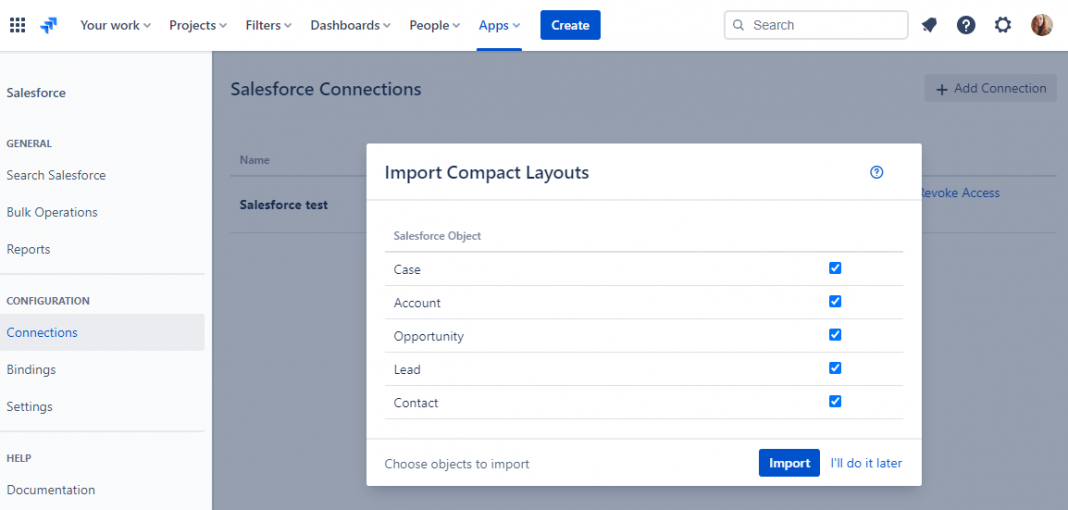Click the I'll do it later link

coord(866,463)
